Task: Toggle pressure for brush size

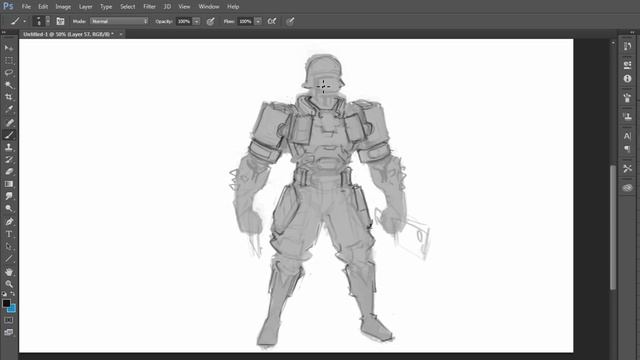Action: coord(290,21)
